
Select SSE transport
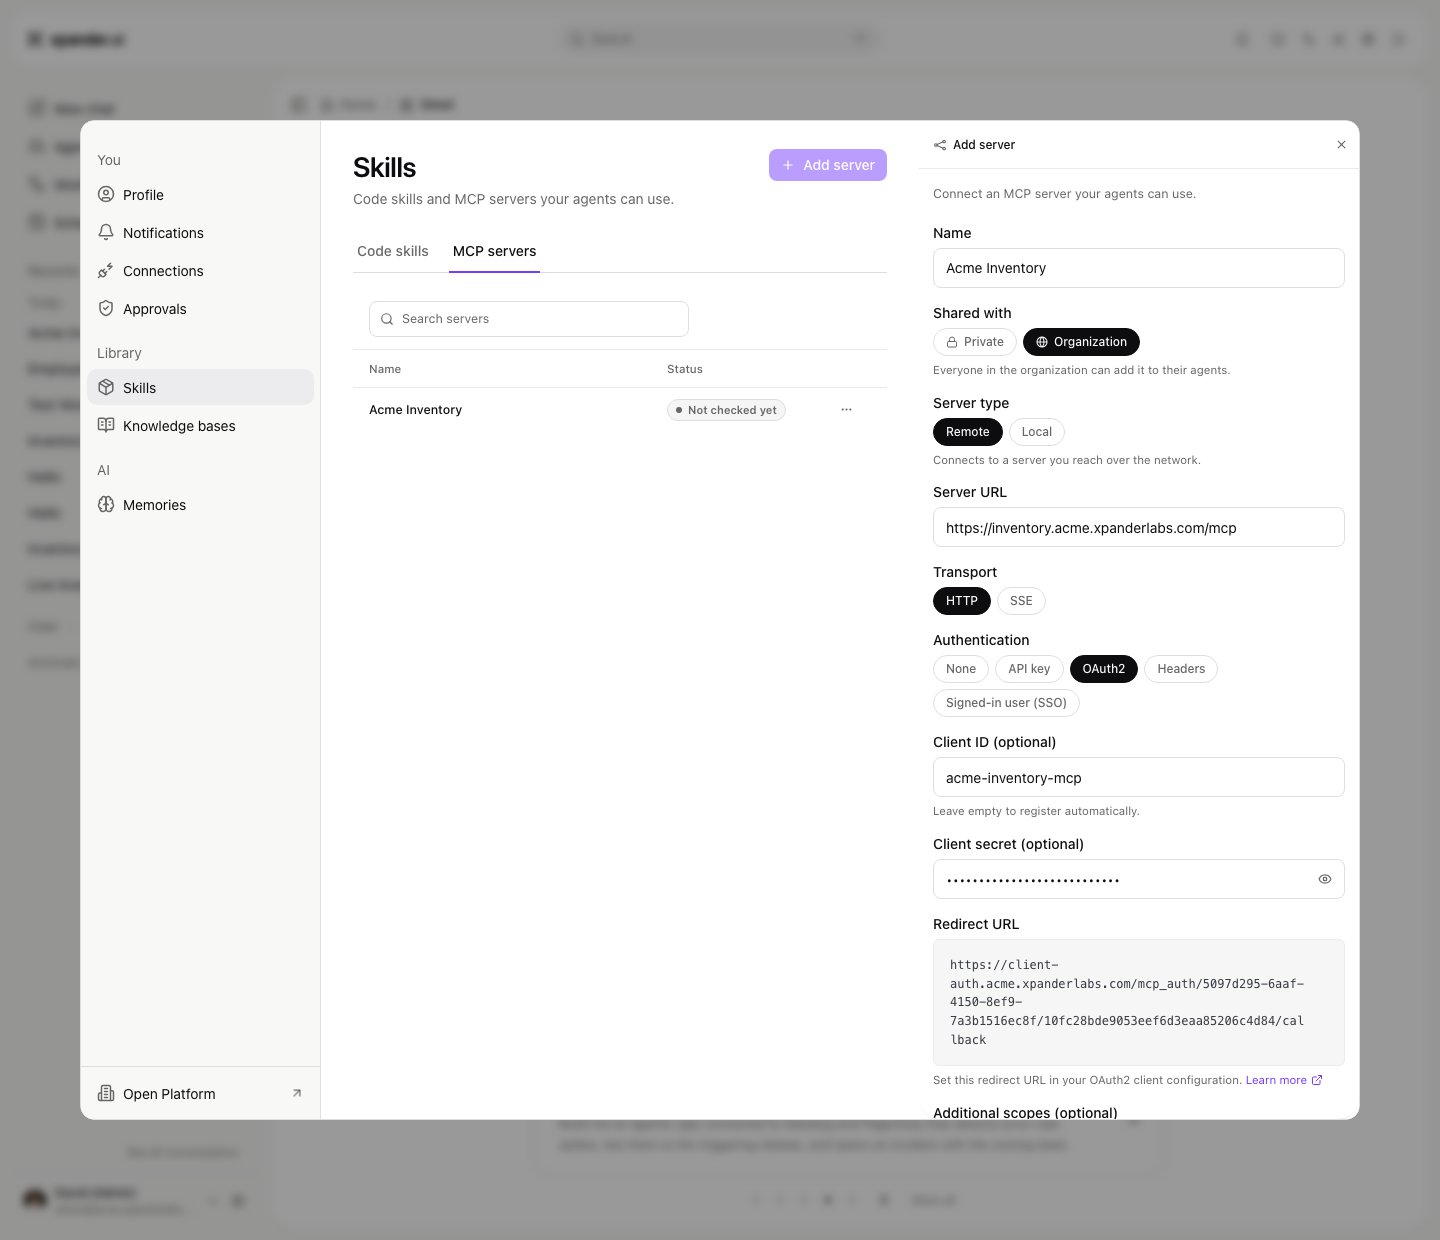coord(1021,601)
